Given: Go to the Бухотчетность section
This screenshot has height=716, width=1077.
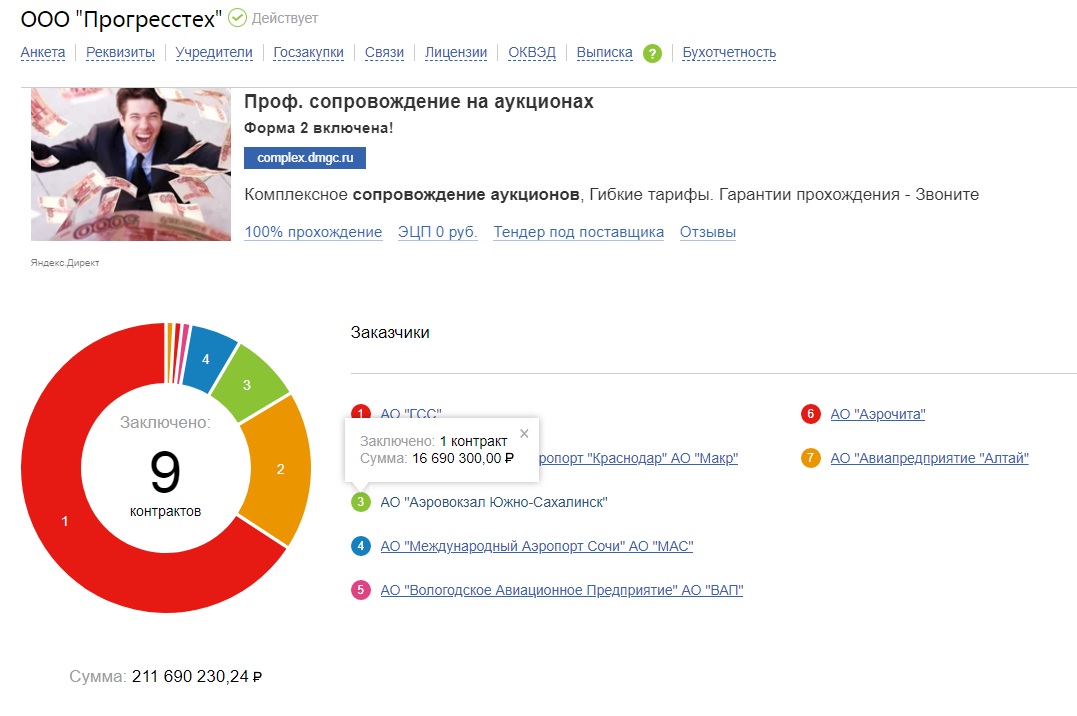Looking at the screenshot, I should click(729, 53).
